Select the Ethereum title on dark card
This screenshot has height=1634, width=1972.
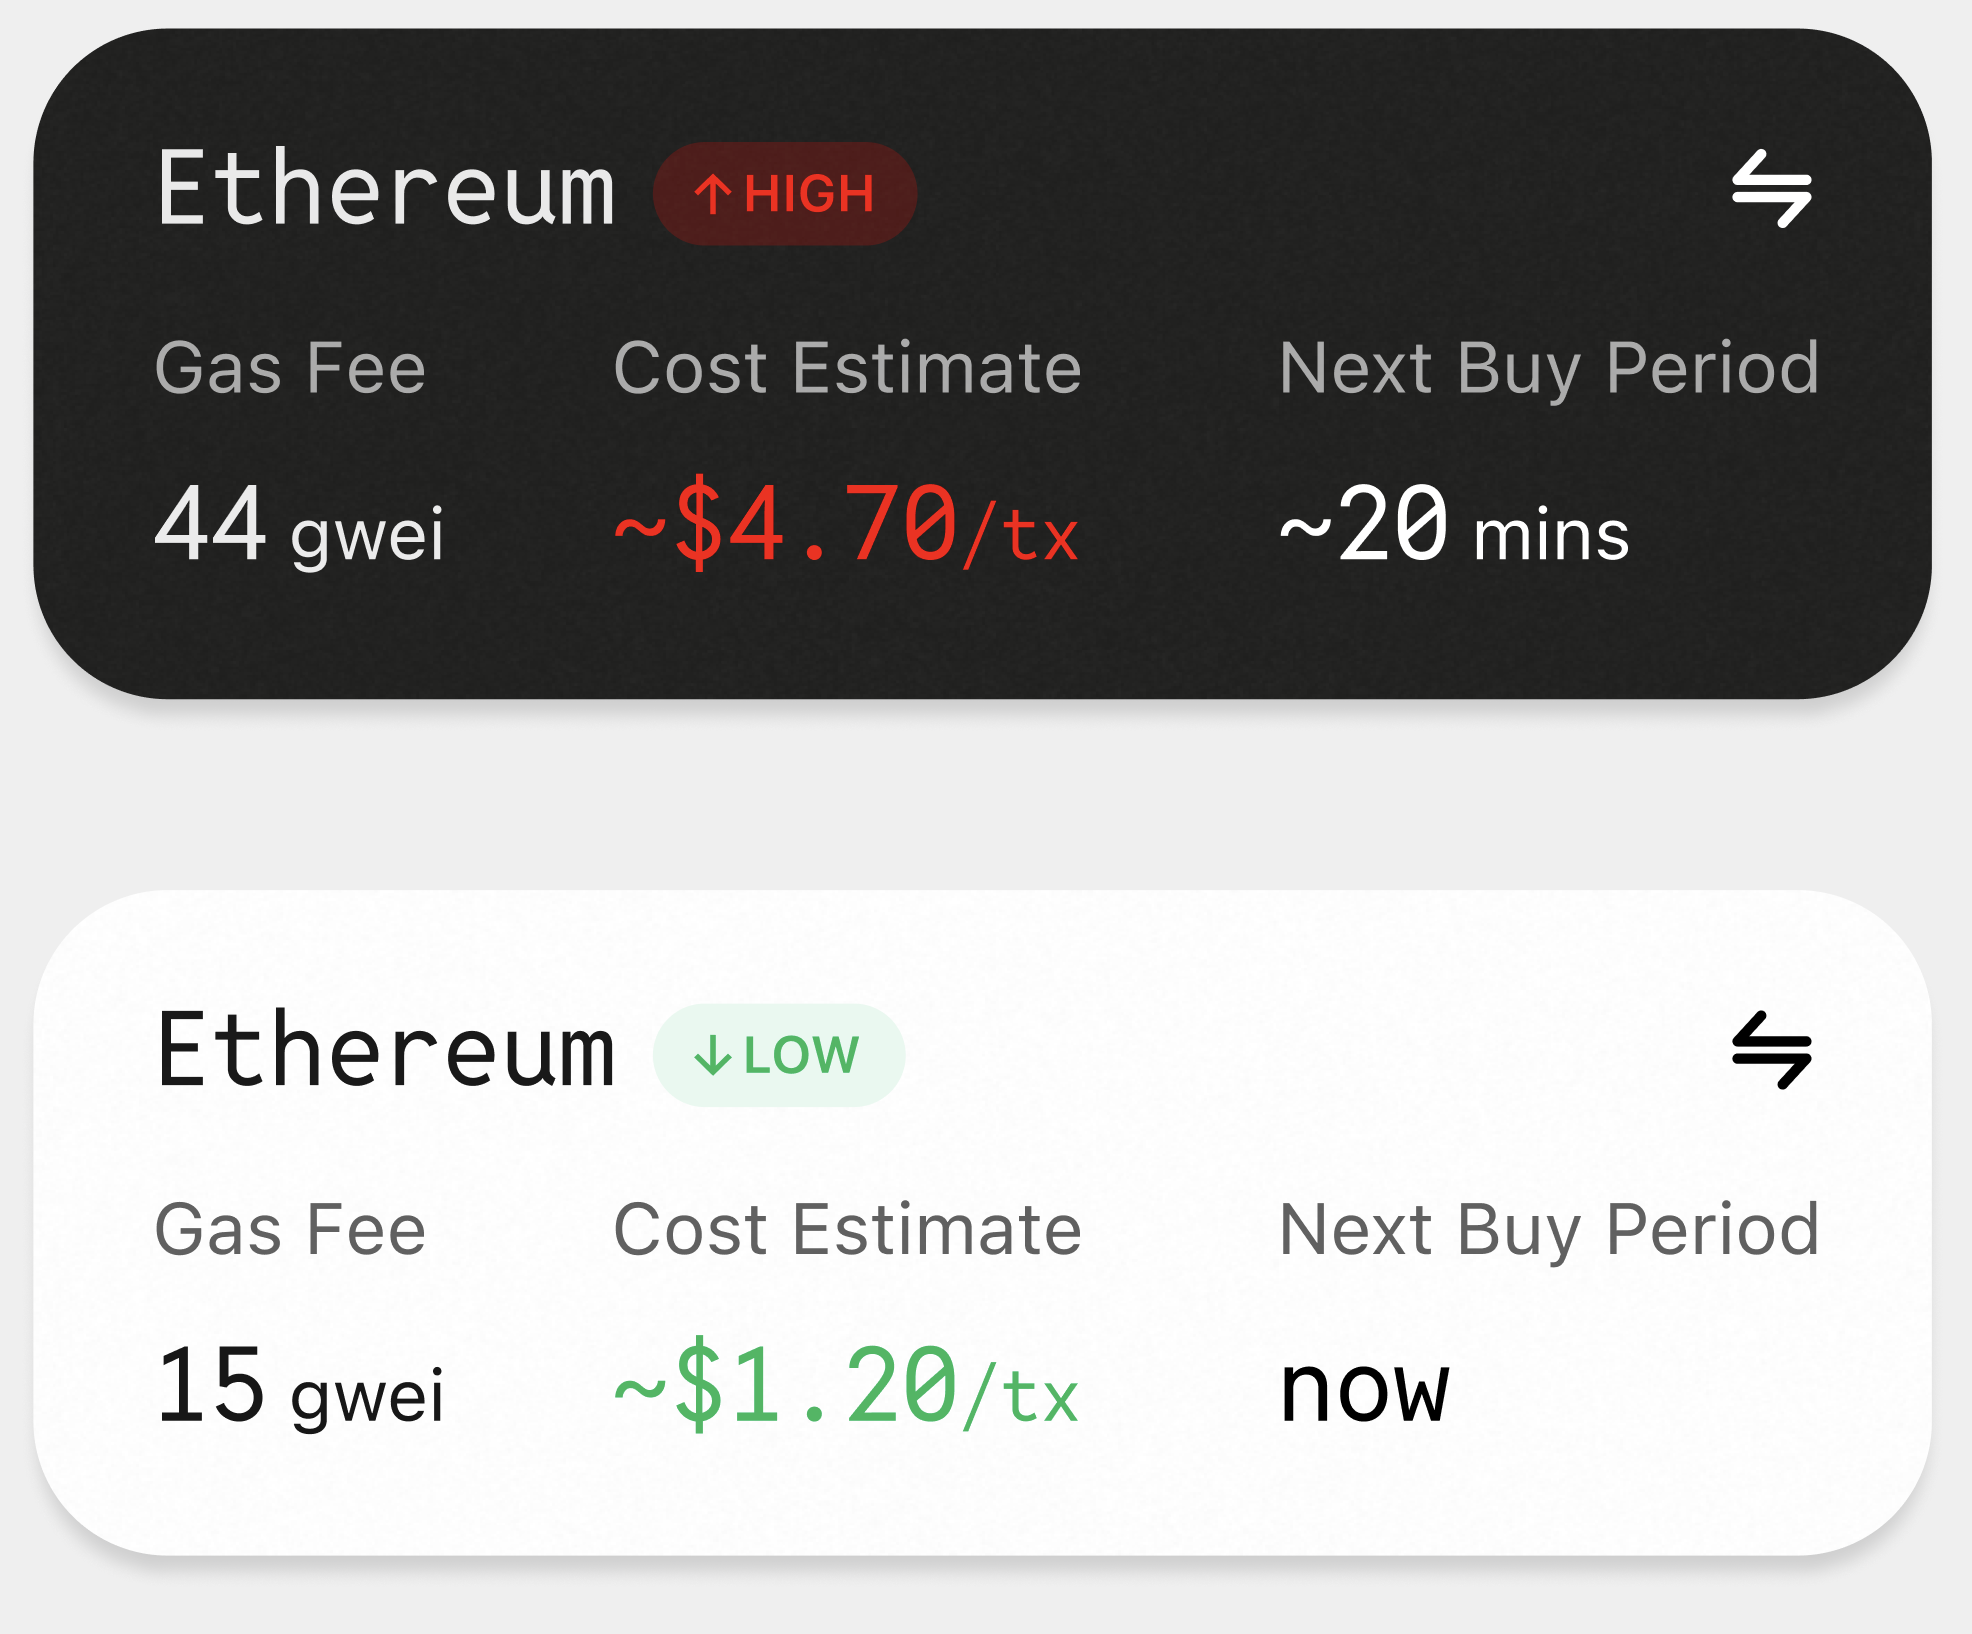386,188
